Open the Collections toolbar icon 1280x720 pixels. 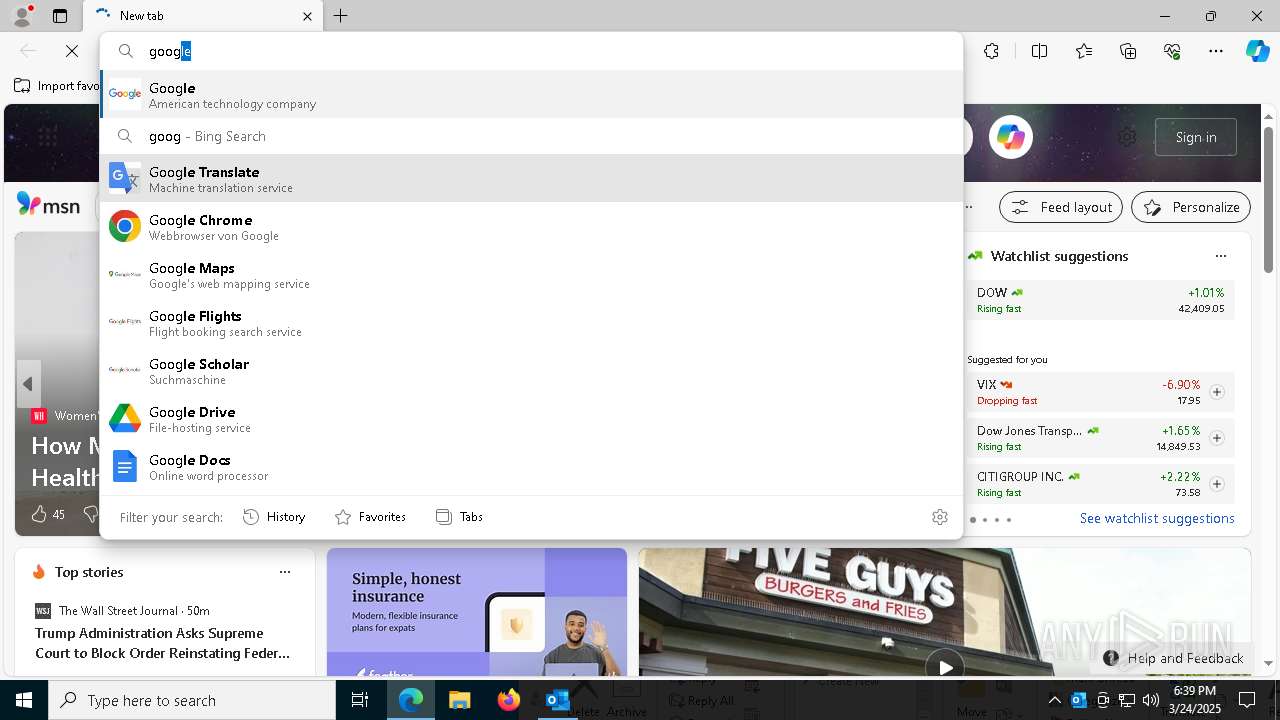[x=1128, y=51]
